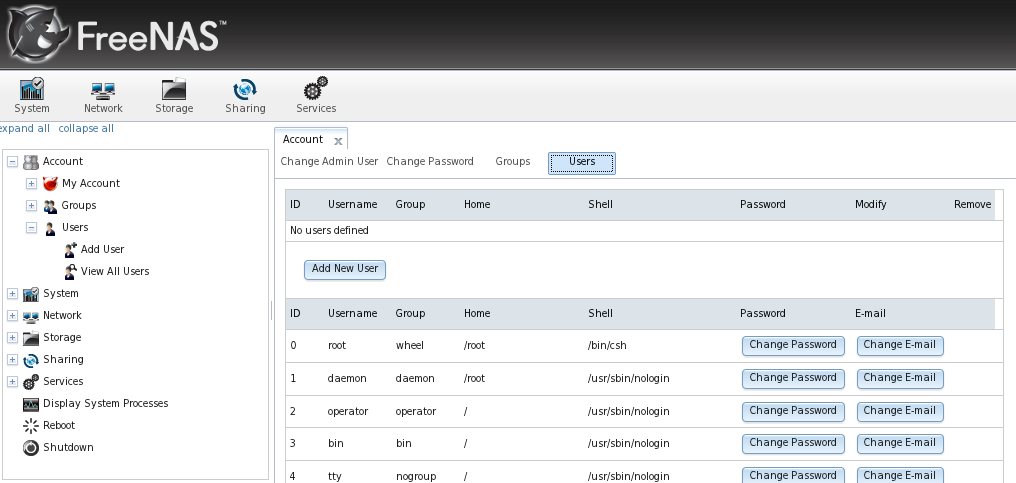Change e-mail for tty user

(900, 475)
